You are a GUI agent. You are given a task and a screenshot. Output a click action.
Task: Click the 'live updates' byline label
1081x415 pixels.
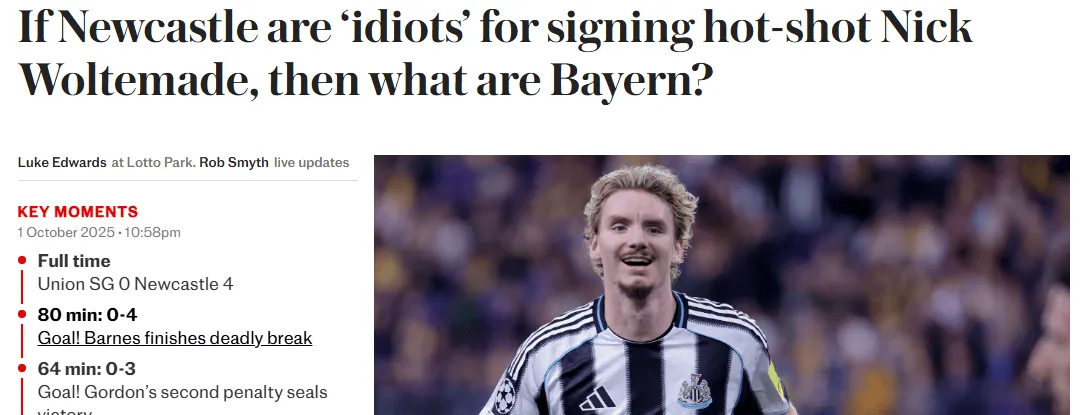[x=312, y=163]
